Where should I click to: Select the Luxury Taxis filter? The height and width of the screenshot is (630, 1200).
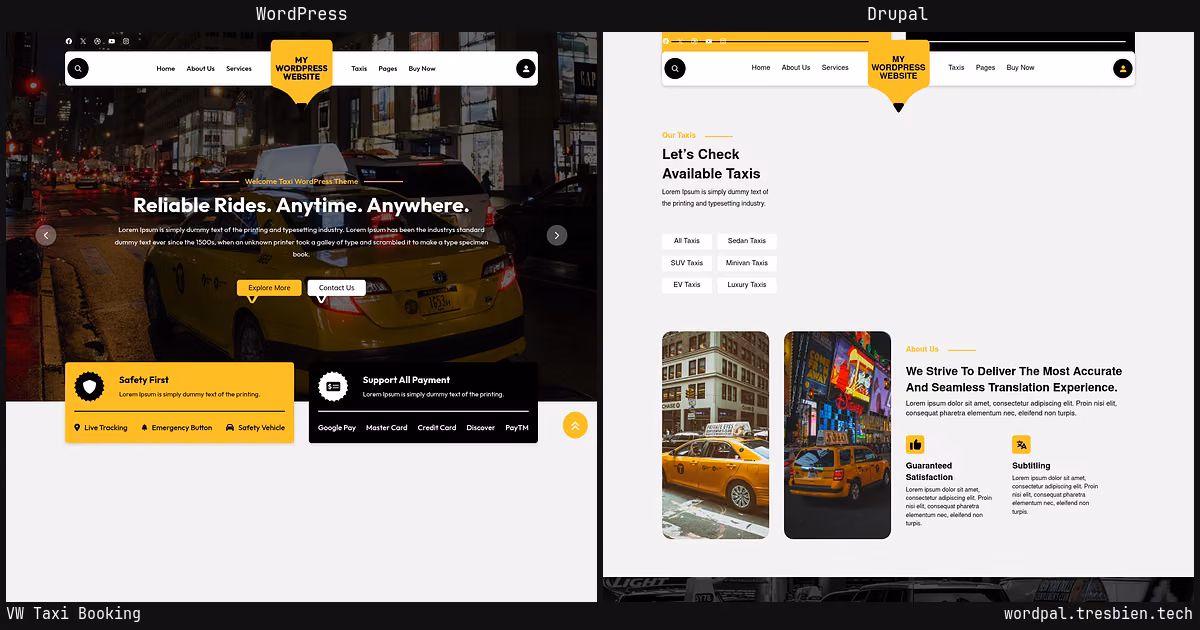[x=747, y=285]
